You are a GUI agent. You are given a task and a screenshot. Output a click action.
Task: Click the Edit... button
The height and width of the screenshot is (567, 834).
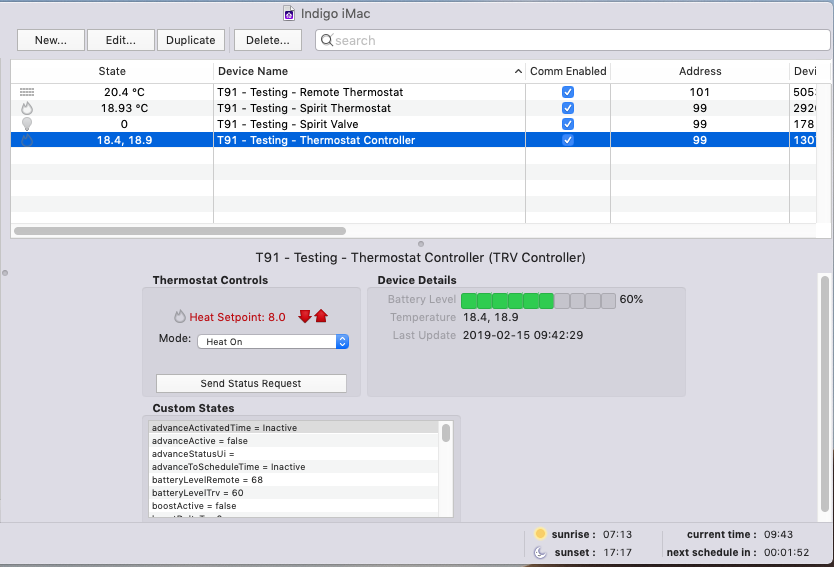(x=121, y=40)
